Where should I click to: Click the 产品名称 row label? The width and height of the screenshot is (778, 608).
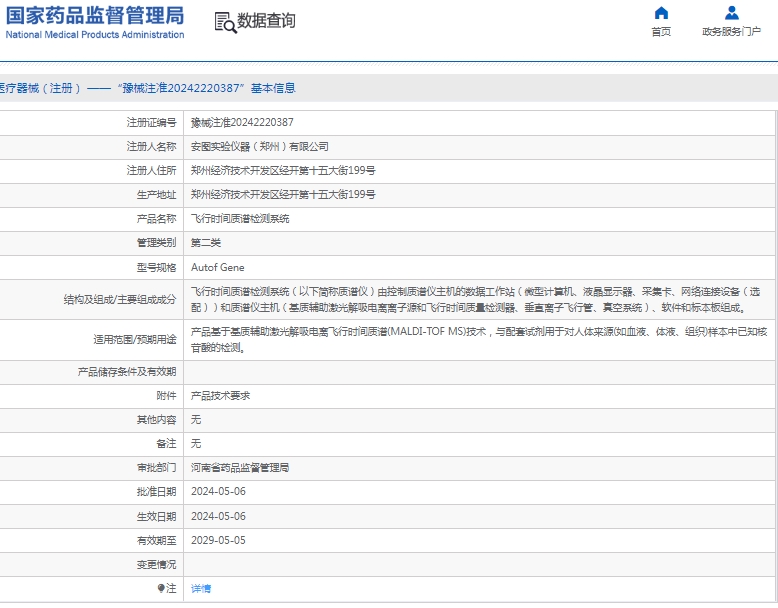[x=156, y=219]
